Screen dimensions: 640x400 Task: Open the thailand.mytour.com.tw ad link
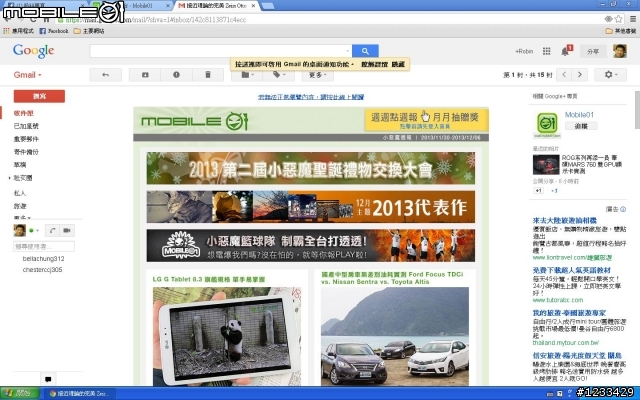[x=566, y=343]
